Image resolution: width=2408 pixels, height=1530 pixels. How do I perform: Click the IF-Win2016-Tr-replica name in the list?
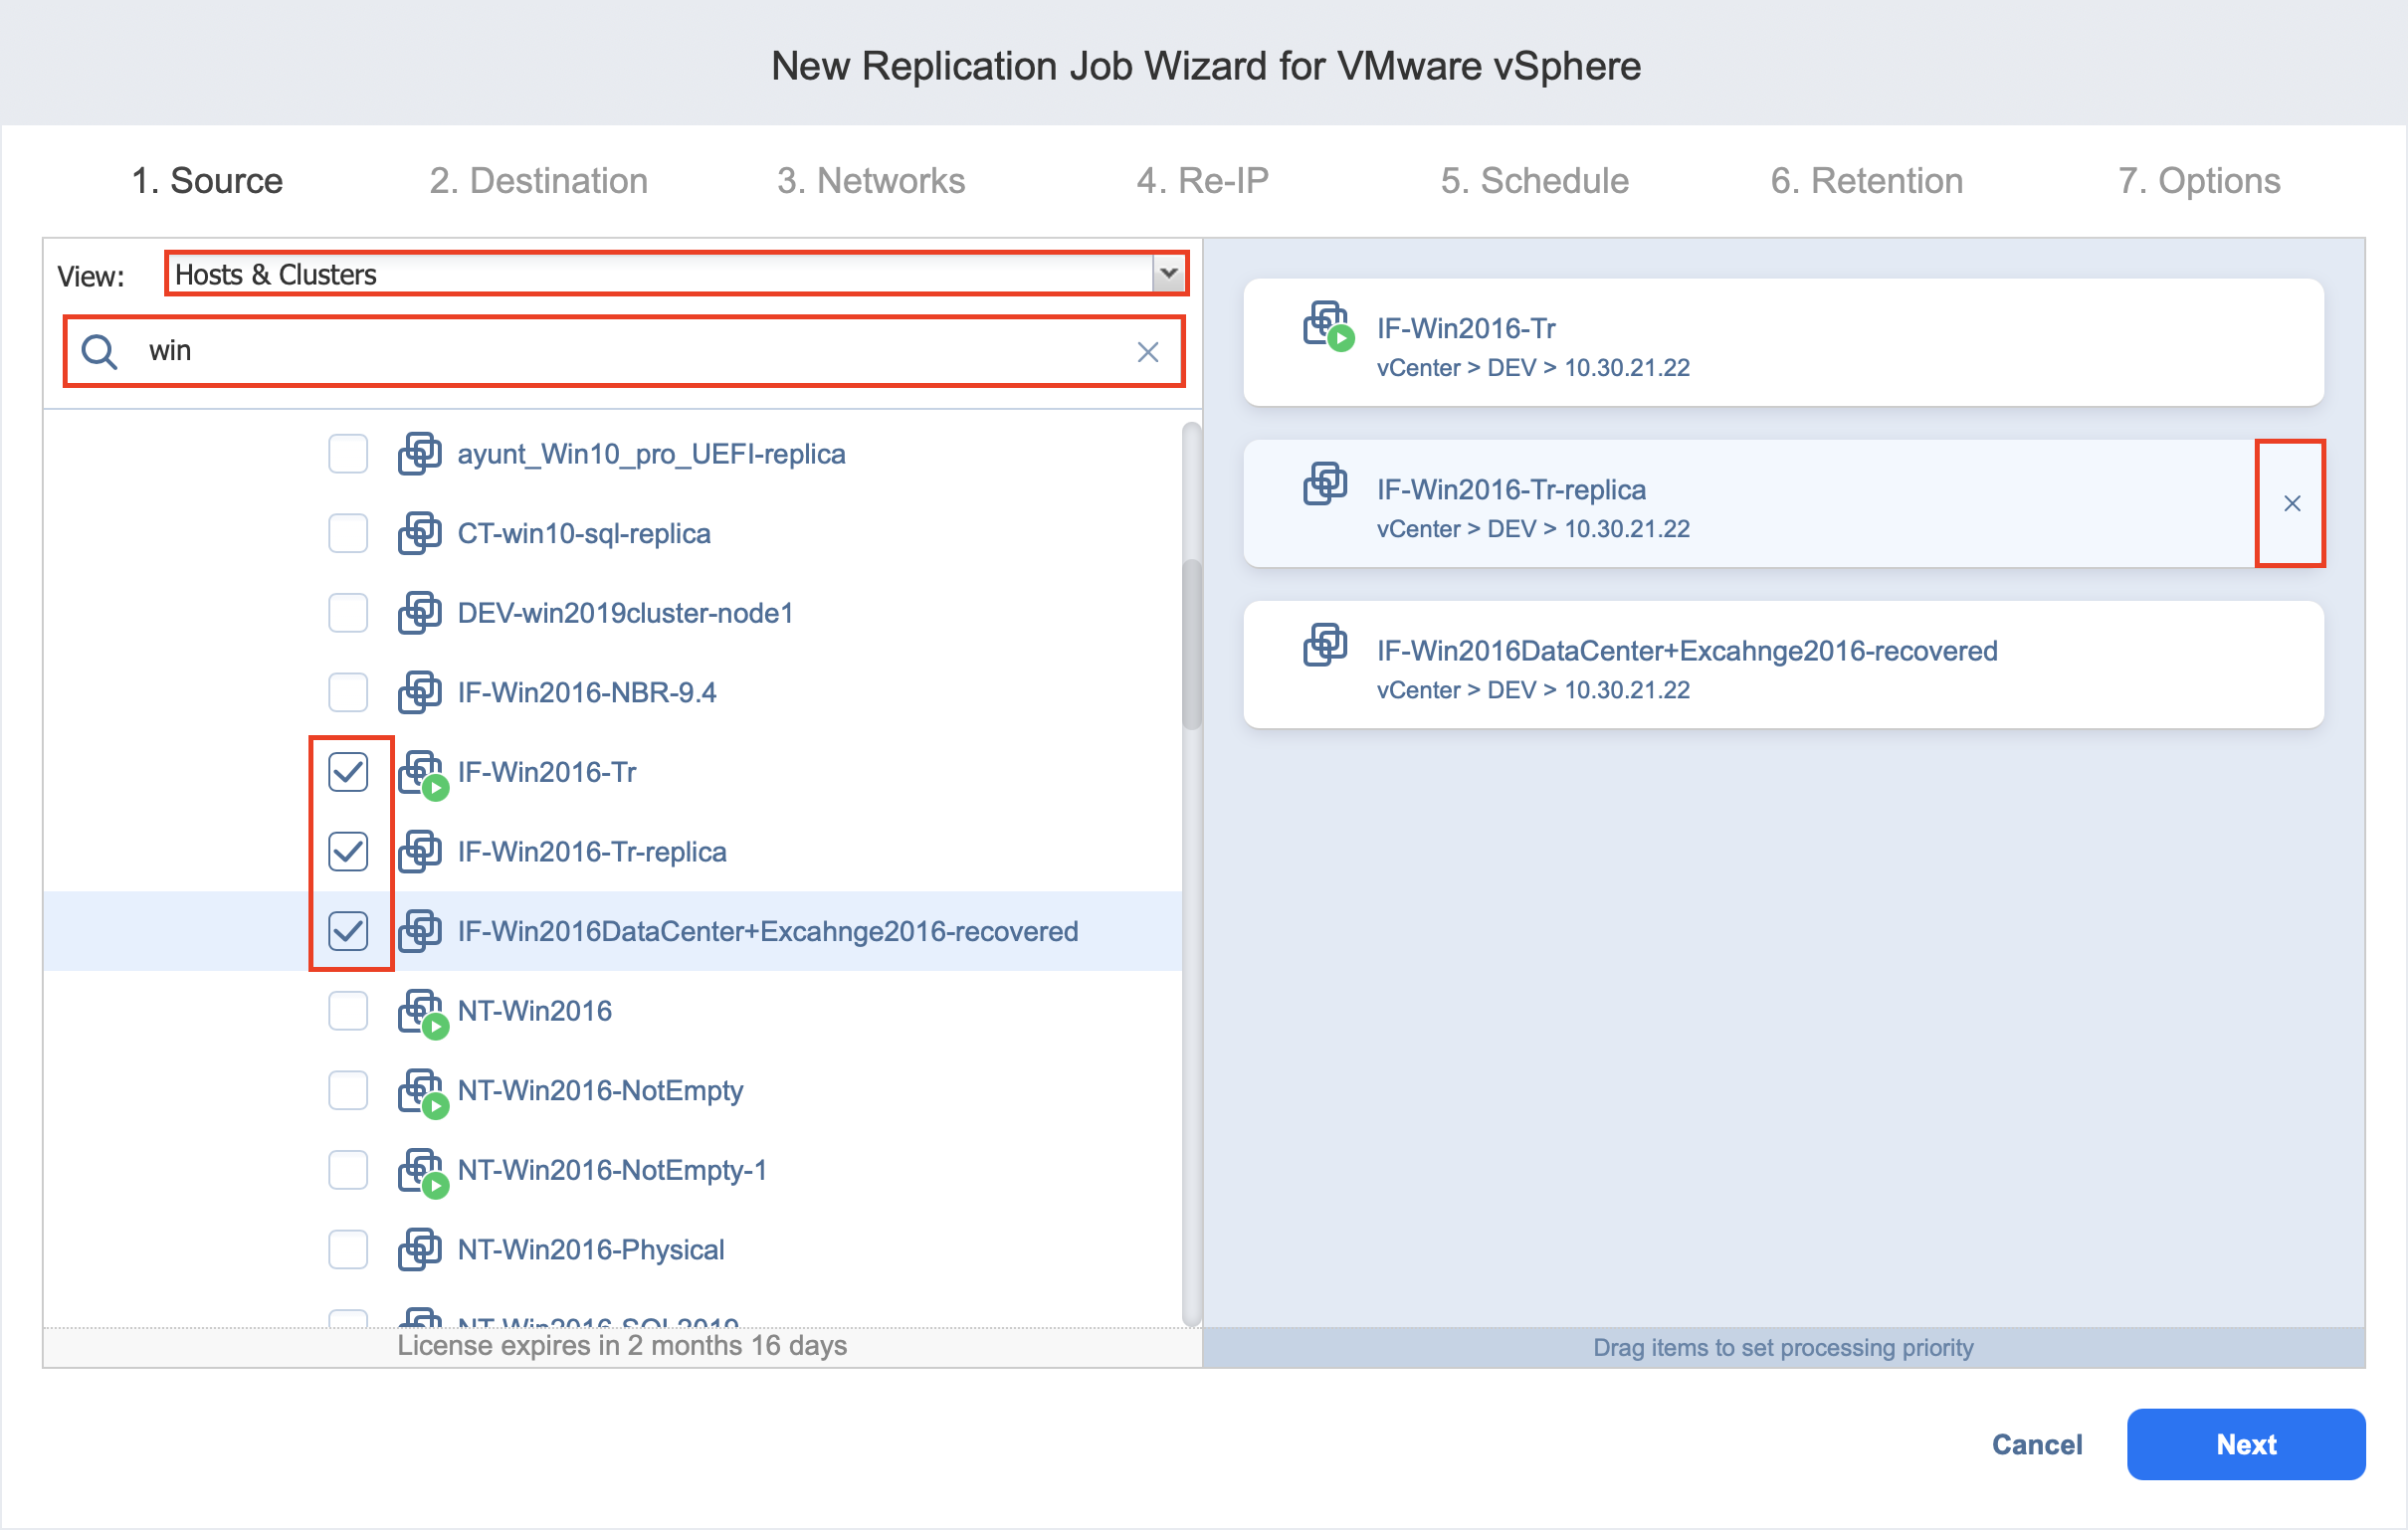click(x=592, y=851)
